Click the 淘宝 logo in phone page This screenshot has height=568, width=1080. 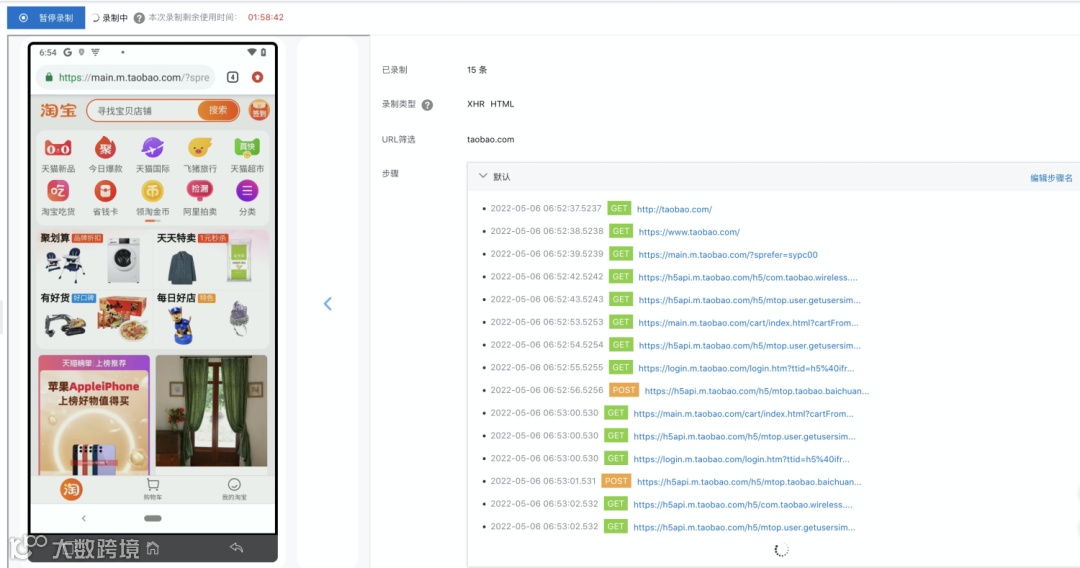(58, 110)
